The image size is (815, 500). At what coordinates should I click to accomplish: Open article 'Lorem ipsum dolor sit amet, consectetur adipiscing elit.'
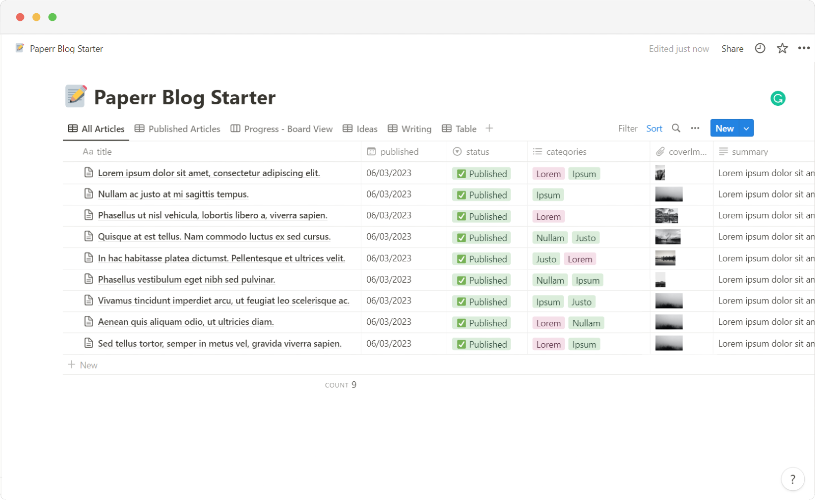click(209, 173)
